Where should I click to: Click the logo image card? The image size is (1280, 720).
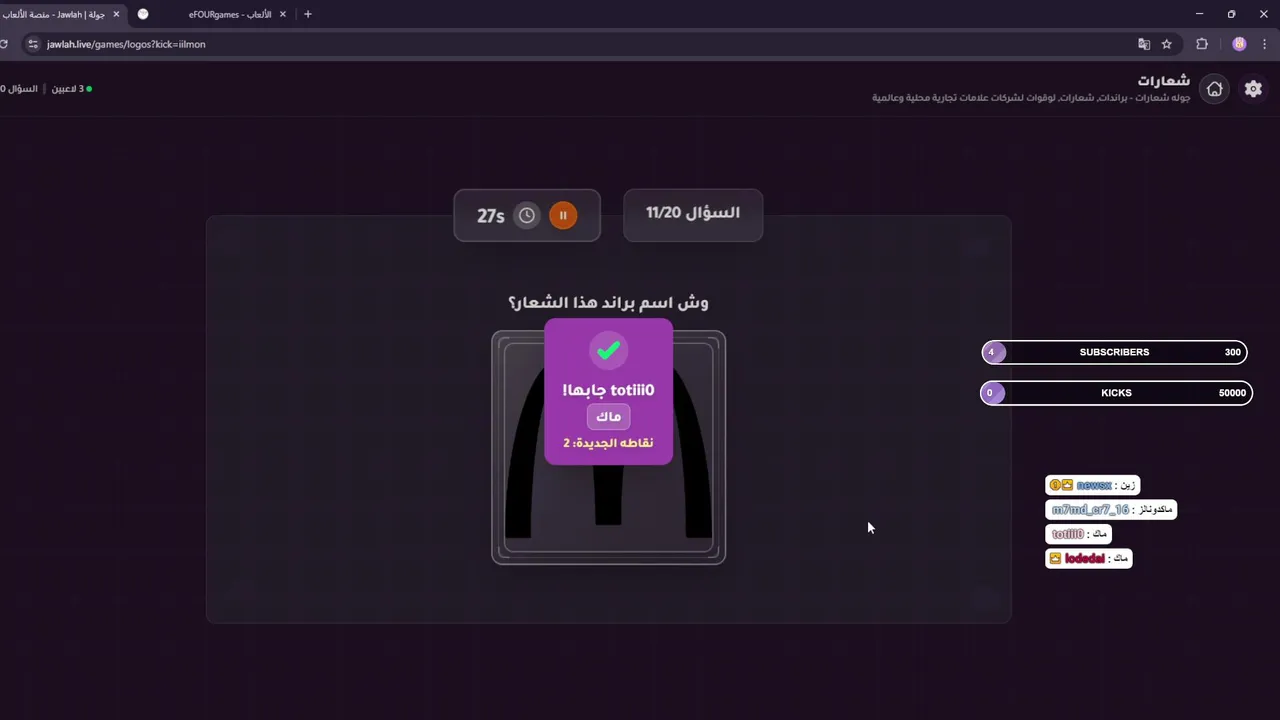(608, 447)
